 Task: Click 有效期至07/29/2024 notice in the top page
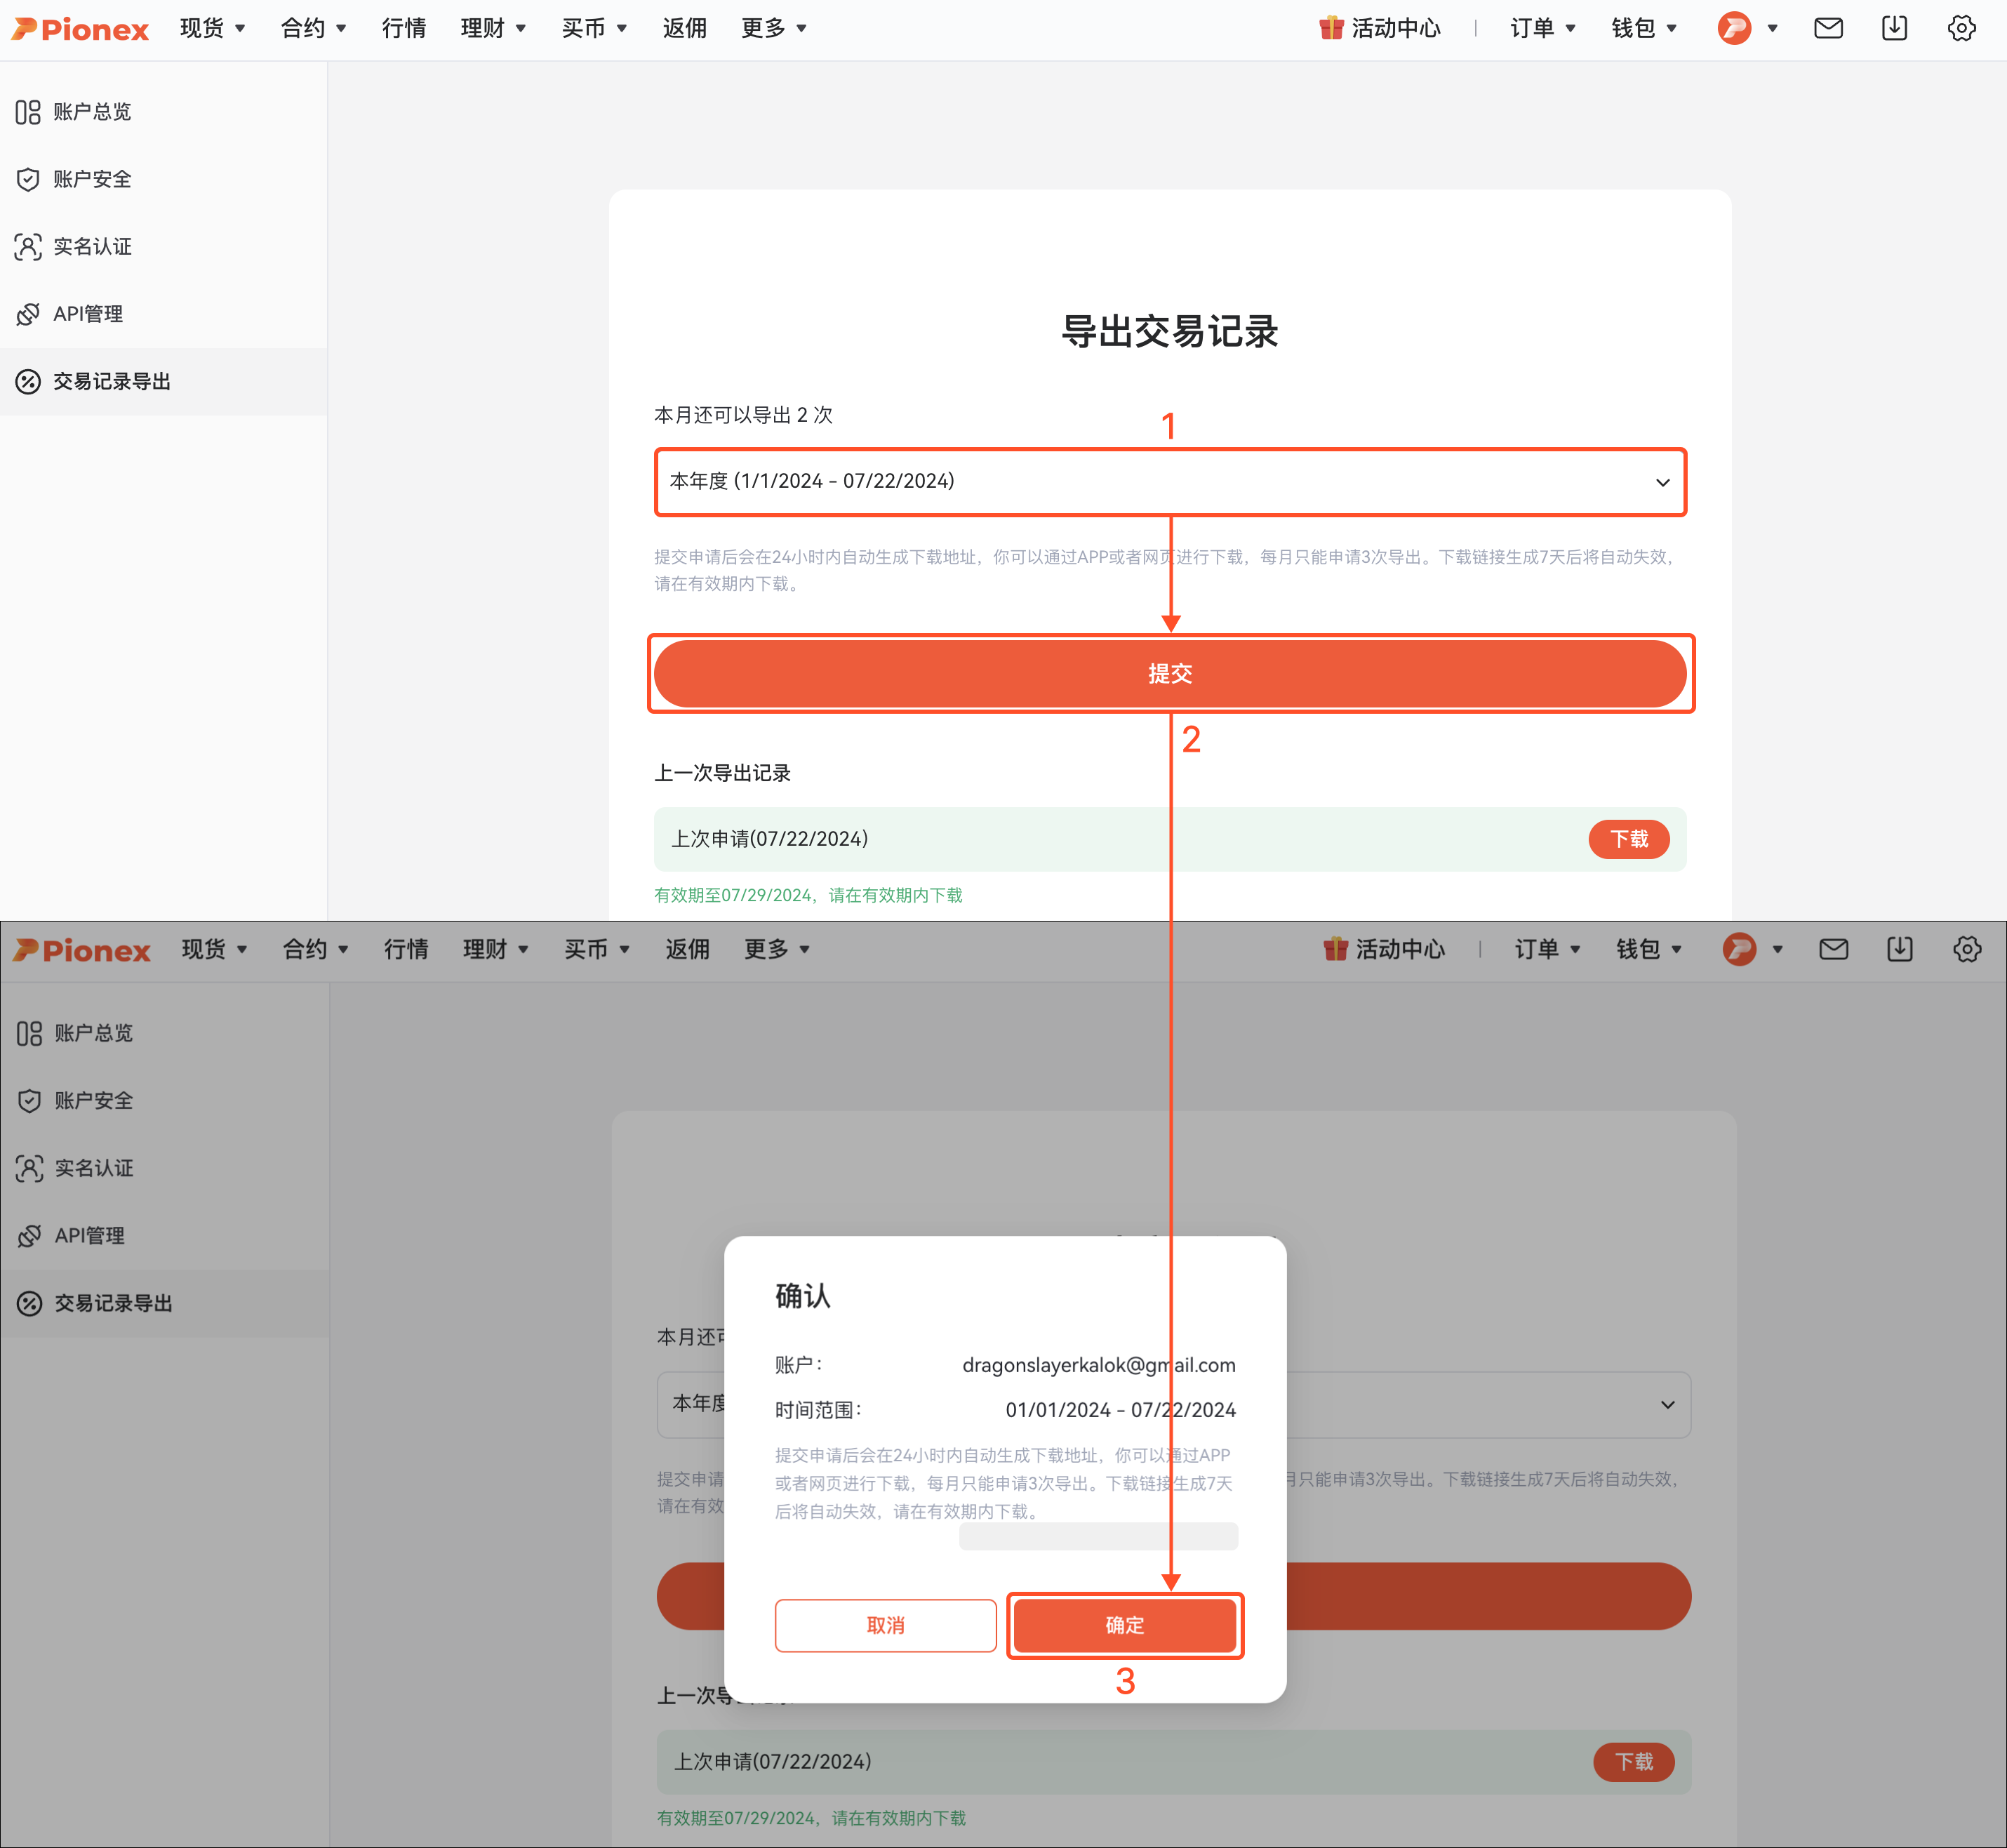808,895
